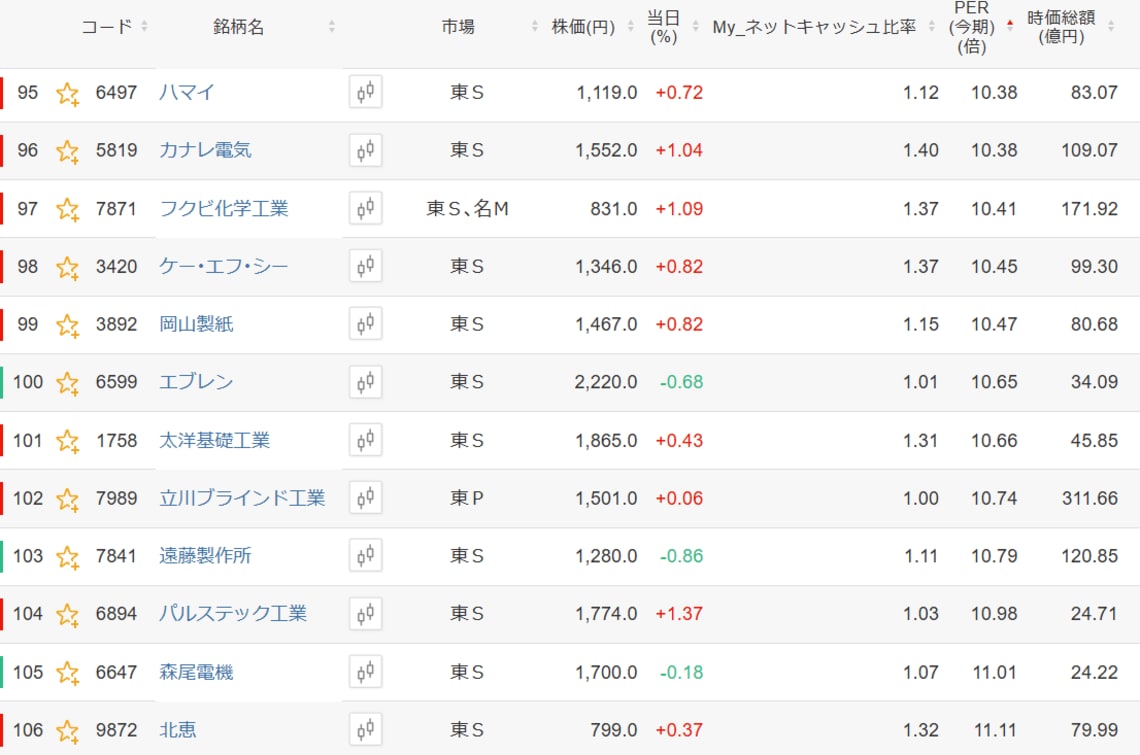Image resolution: width=1140 pixels, height=755 pixels.
Task: Open ケー・エフ・シー stock page link
Action: pyautogui.click(x=224, y=266)
